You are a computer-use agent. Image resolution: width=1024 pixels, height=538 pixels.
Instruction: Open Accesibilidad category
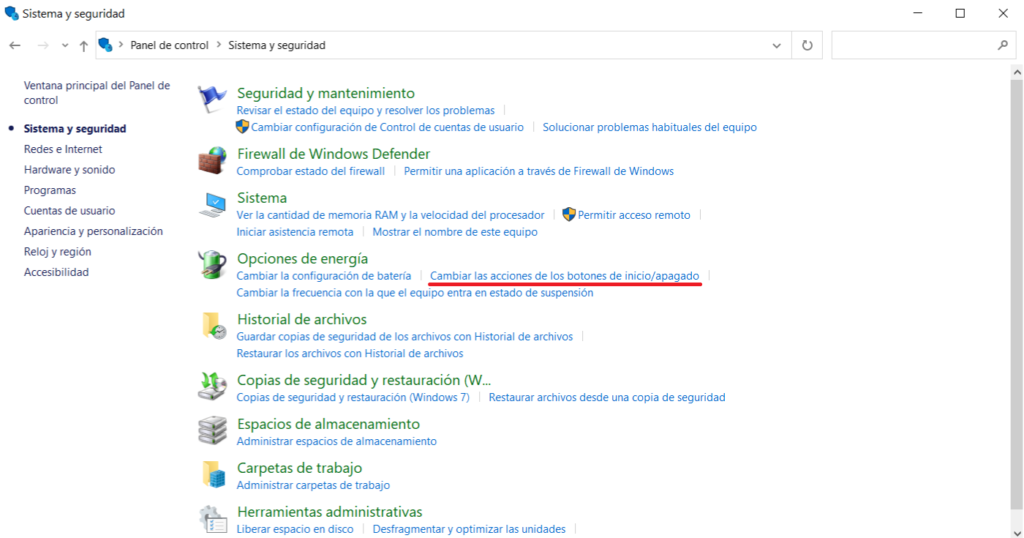pyautogui.click(x=56, y=272)
